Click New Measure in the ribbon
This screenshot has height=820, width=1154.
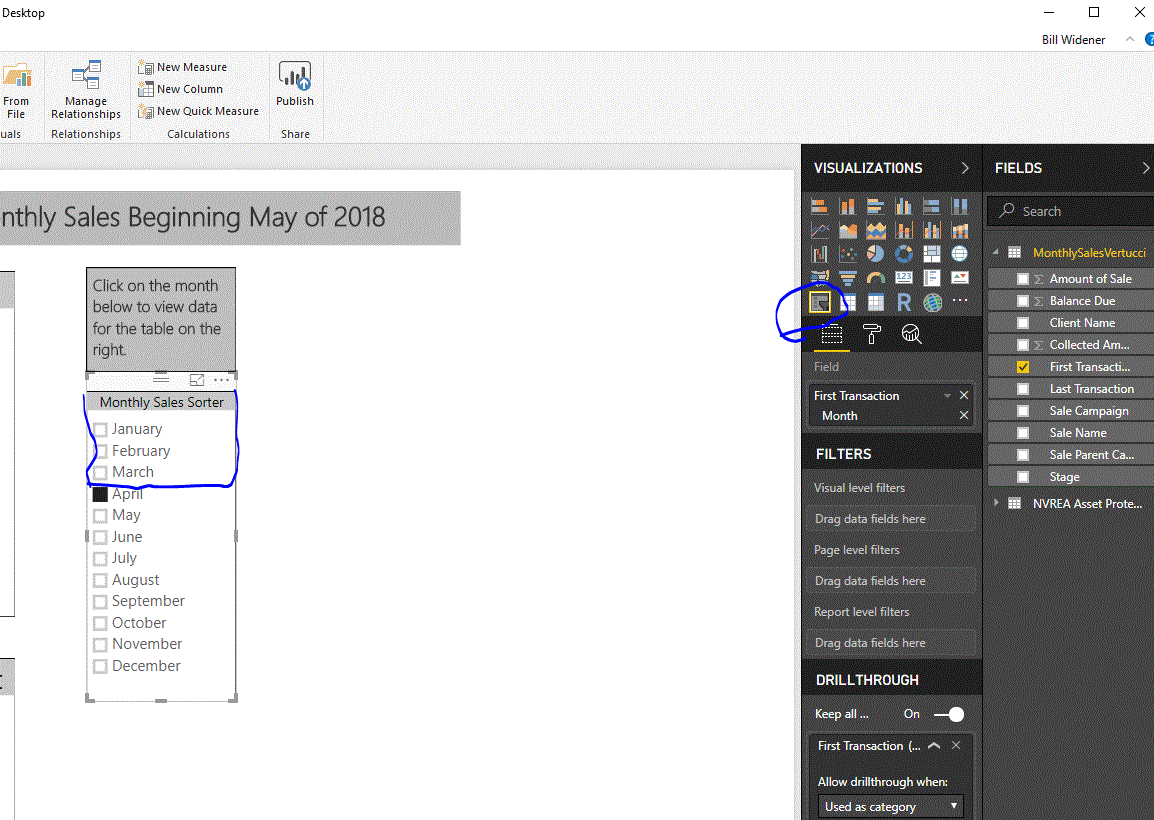(x=183, y=67)
